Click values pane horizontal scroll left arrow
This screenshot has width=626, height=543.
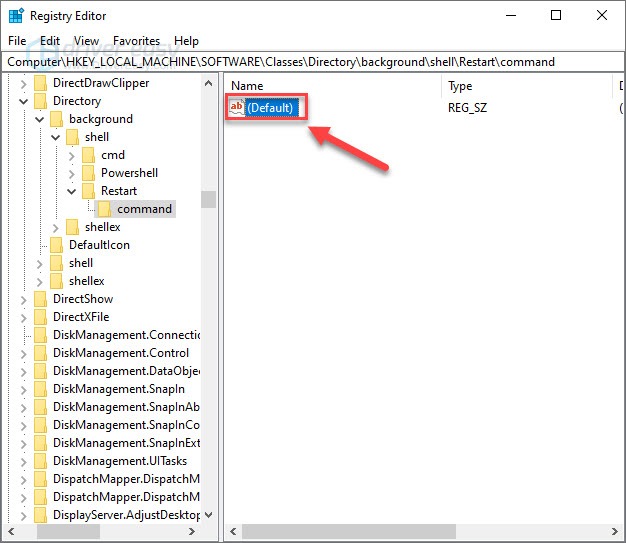tap(233, 531)
